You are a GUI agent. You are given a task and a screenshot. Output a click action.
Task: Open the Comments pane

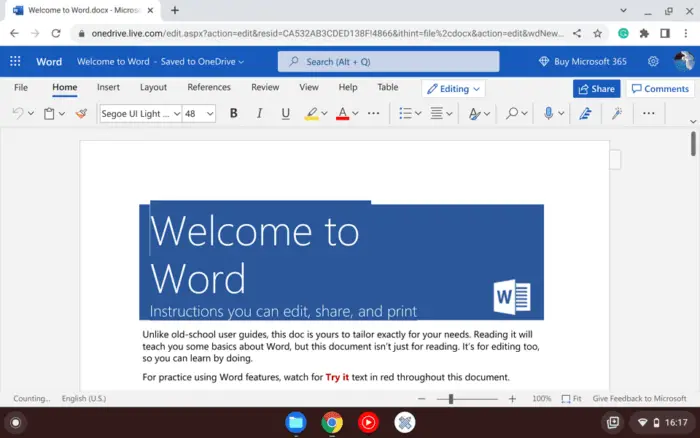660,89
